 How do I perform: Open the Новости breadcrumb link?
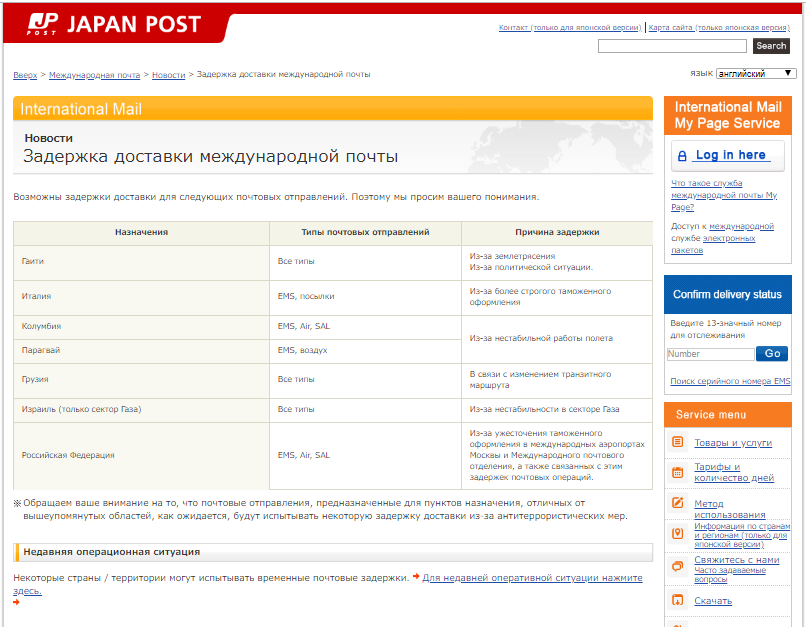(168, 75)
